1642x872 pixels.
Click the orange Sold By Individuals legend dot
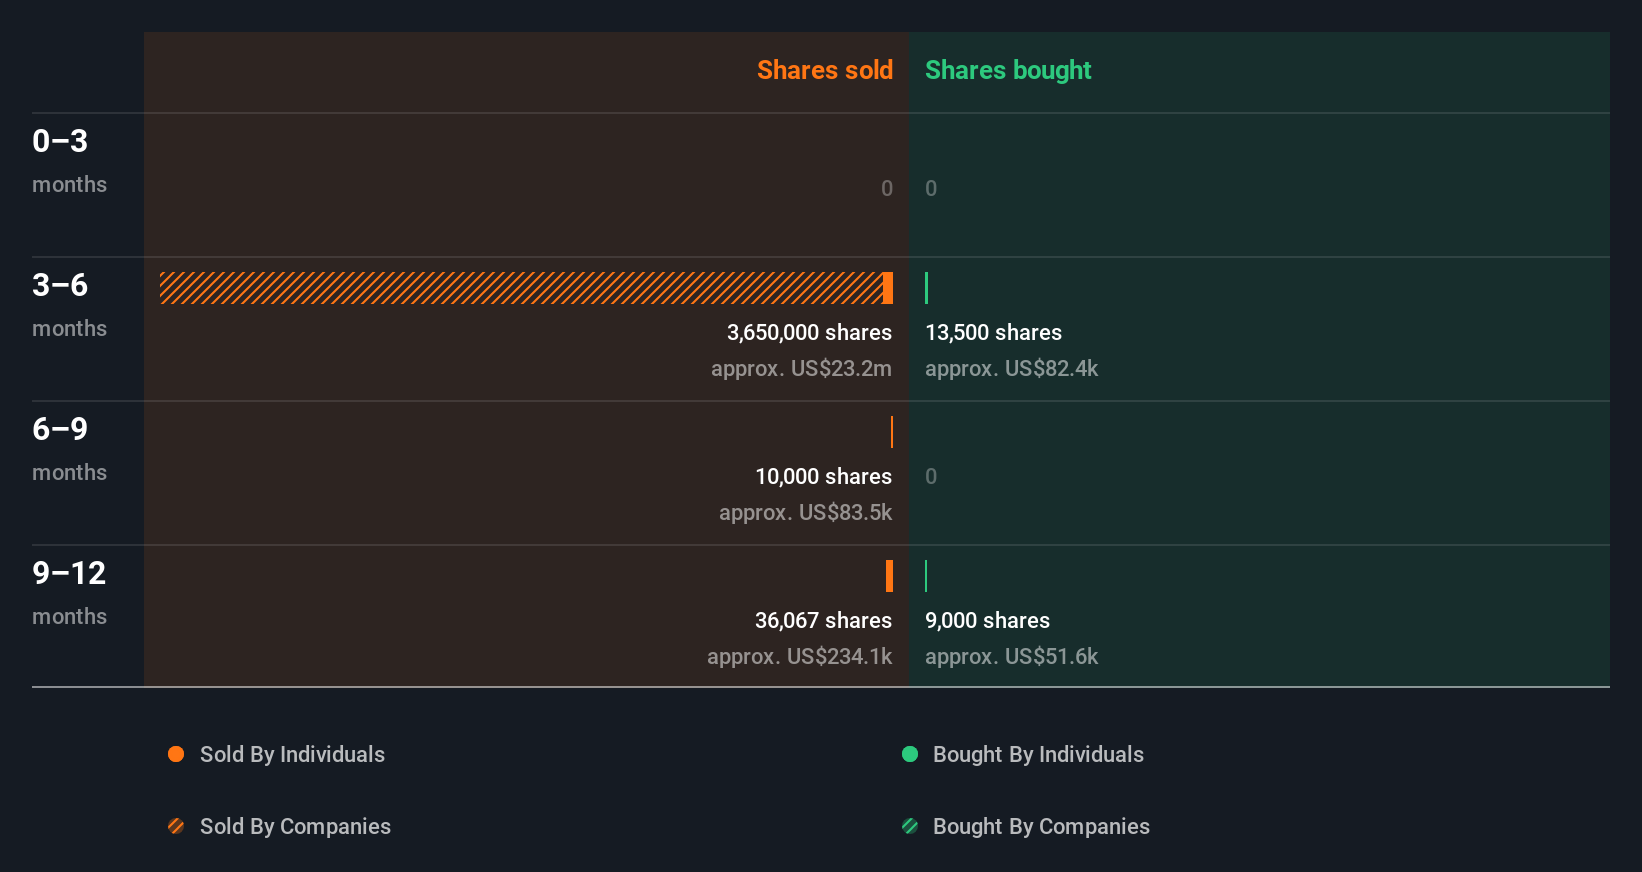176,754
